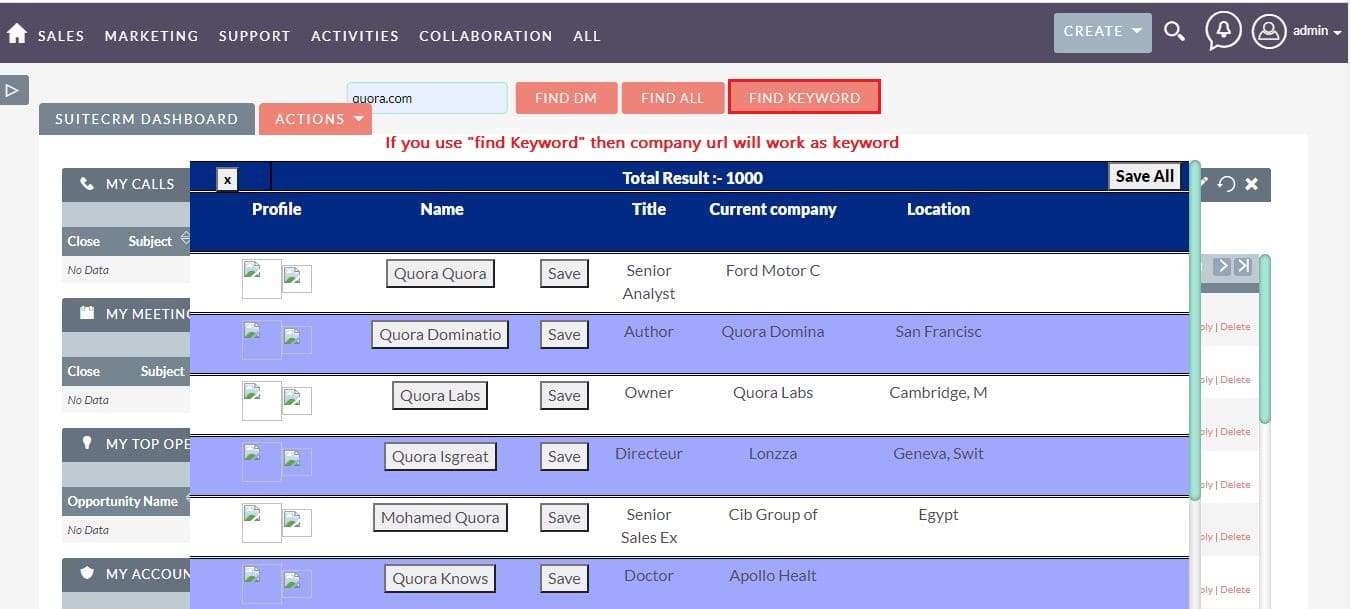Image resolution: width=1350 pixels, height=609 pixels.
Task: Click the FIND DM button
Action: [x=566, y=97]
